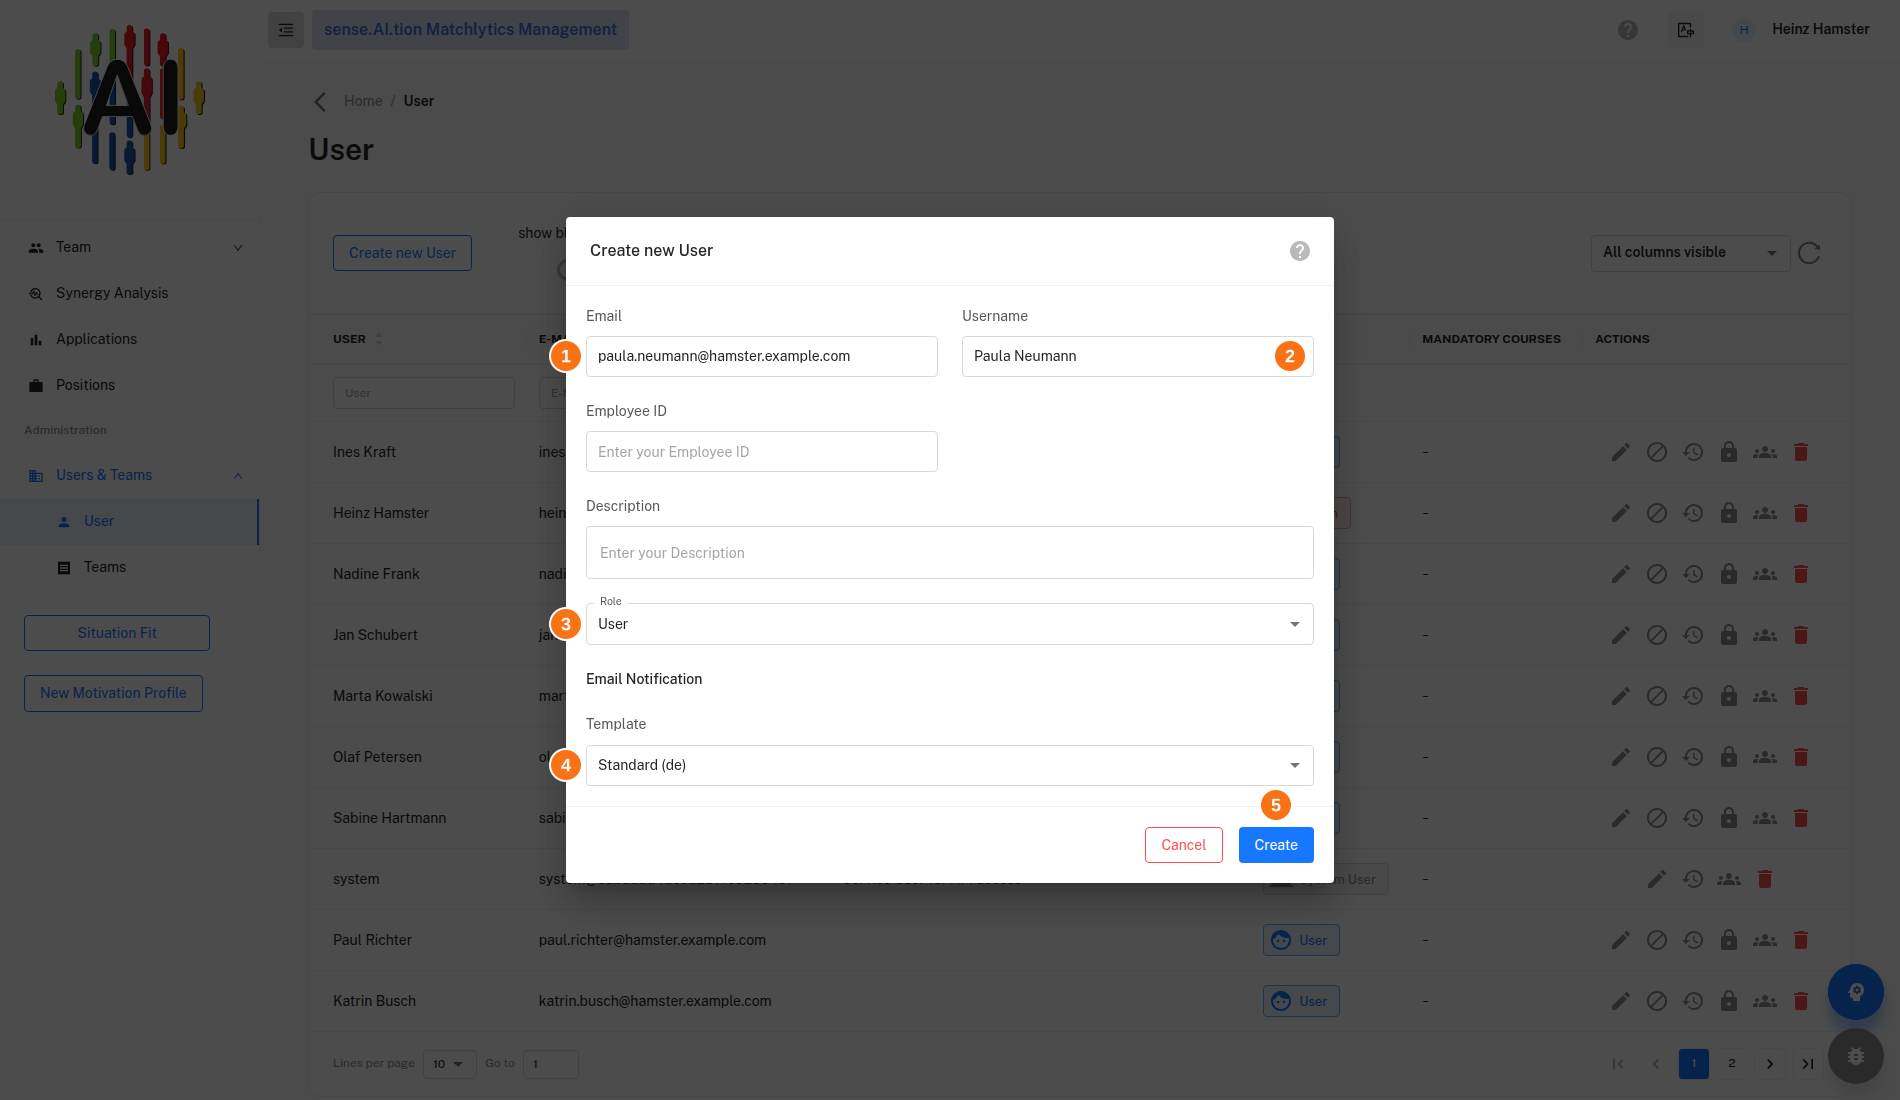Open the bug report floating button
Image resolution: width=1900 pixels, height=1100 pixels.
(x=1856, y=1056)
